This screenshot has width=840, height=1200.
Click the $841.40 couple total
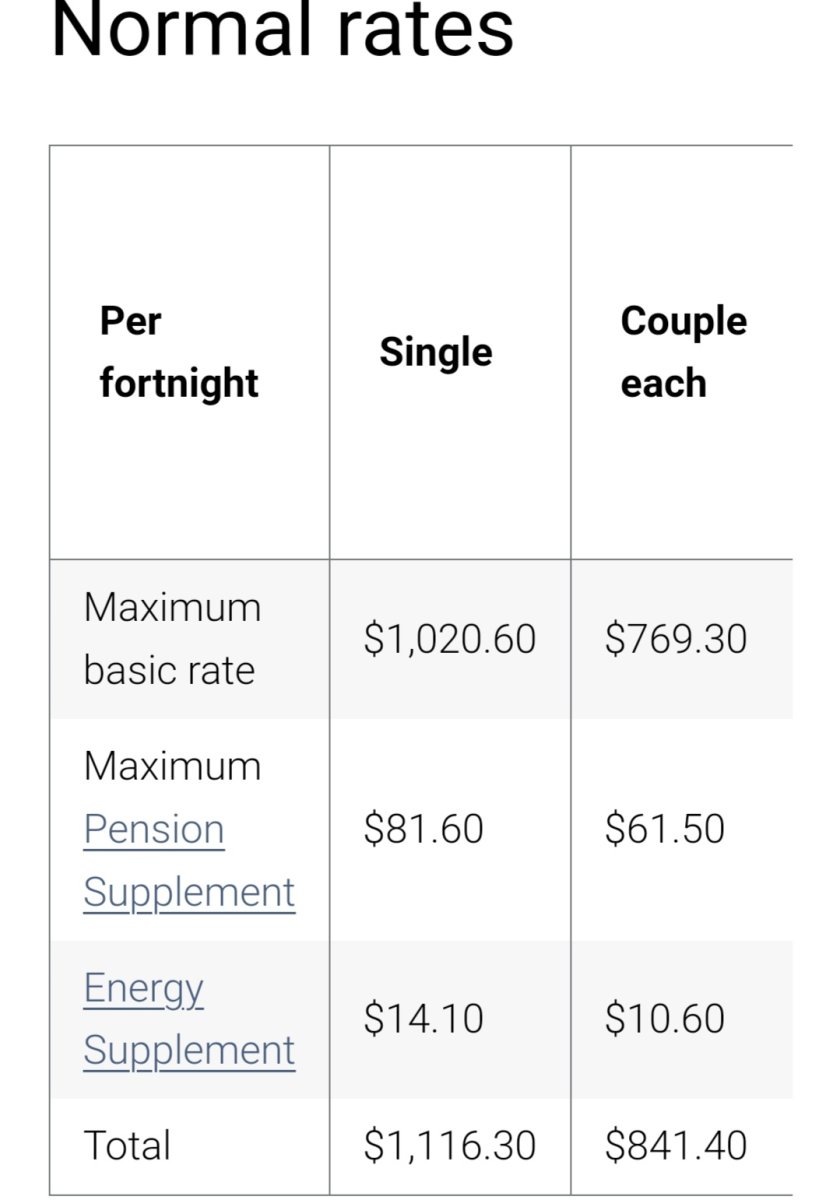[676, 1146]
